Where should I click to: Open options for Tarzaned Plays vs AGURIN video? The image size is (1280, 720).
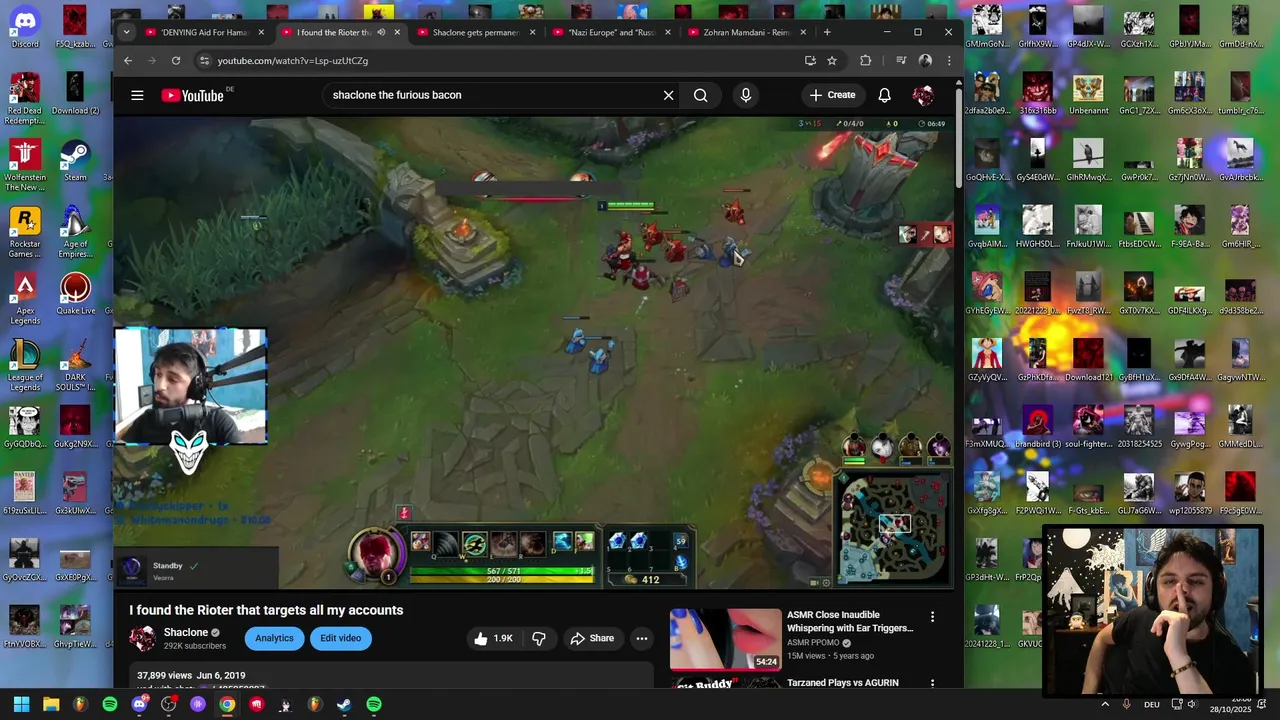(932, 683)
